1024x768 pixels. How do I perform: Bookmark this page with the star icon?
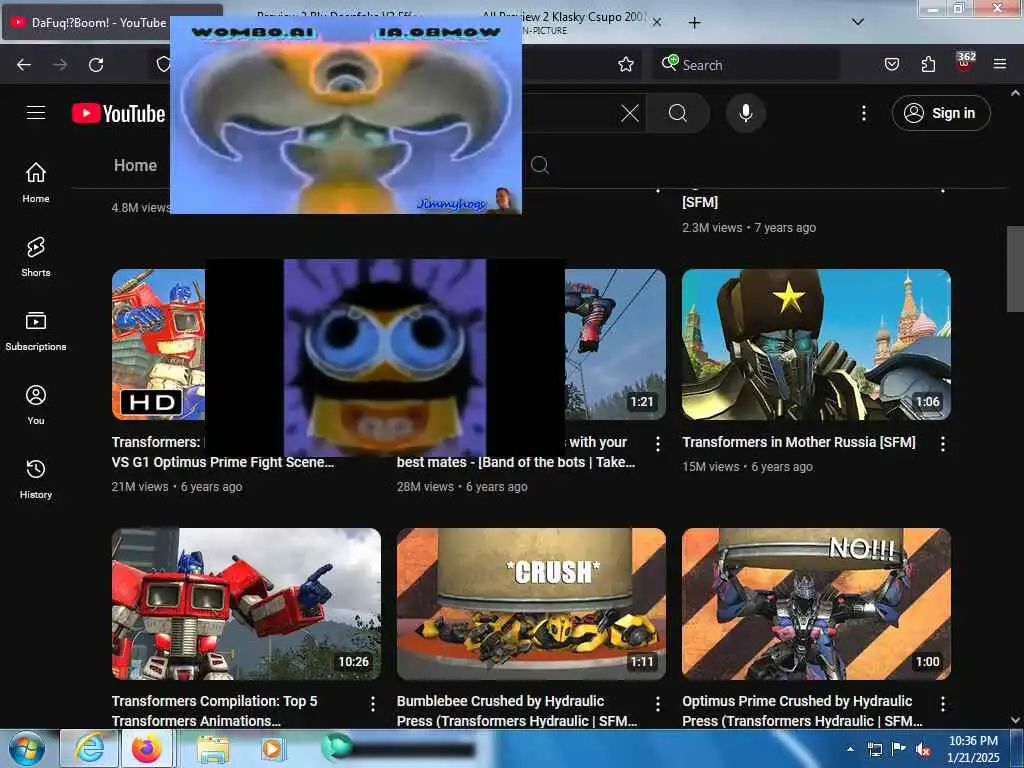[x=626, y=64]
